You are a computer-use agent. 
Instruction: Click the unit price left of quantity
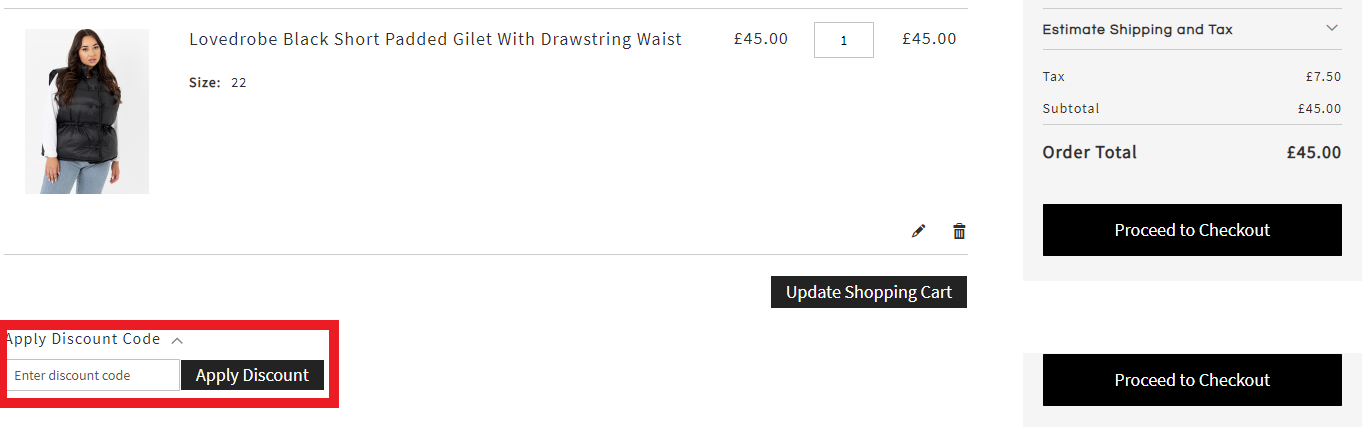[x=760, y=39]
